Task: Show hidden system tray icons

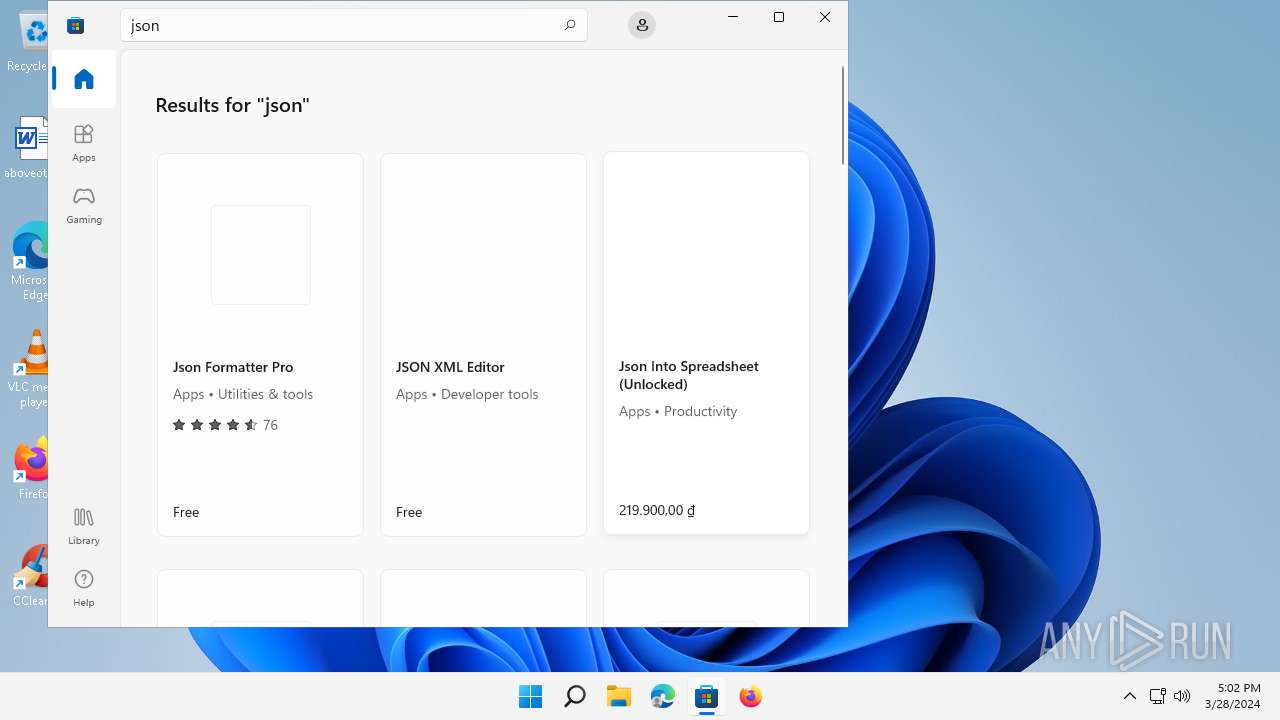Action: [1130, 696]
